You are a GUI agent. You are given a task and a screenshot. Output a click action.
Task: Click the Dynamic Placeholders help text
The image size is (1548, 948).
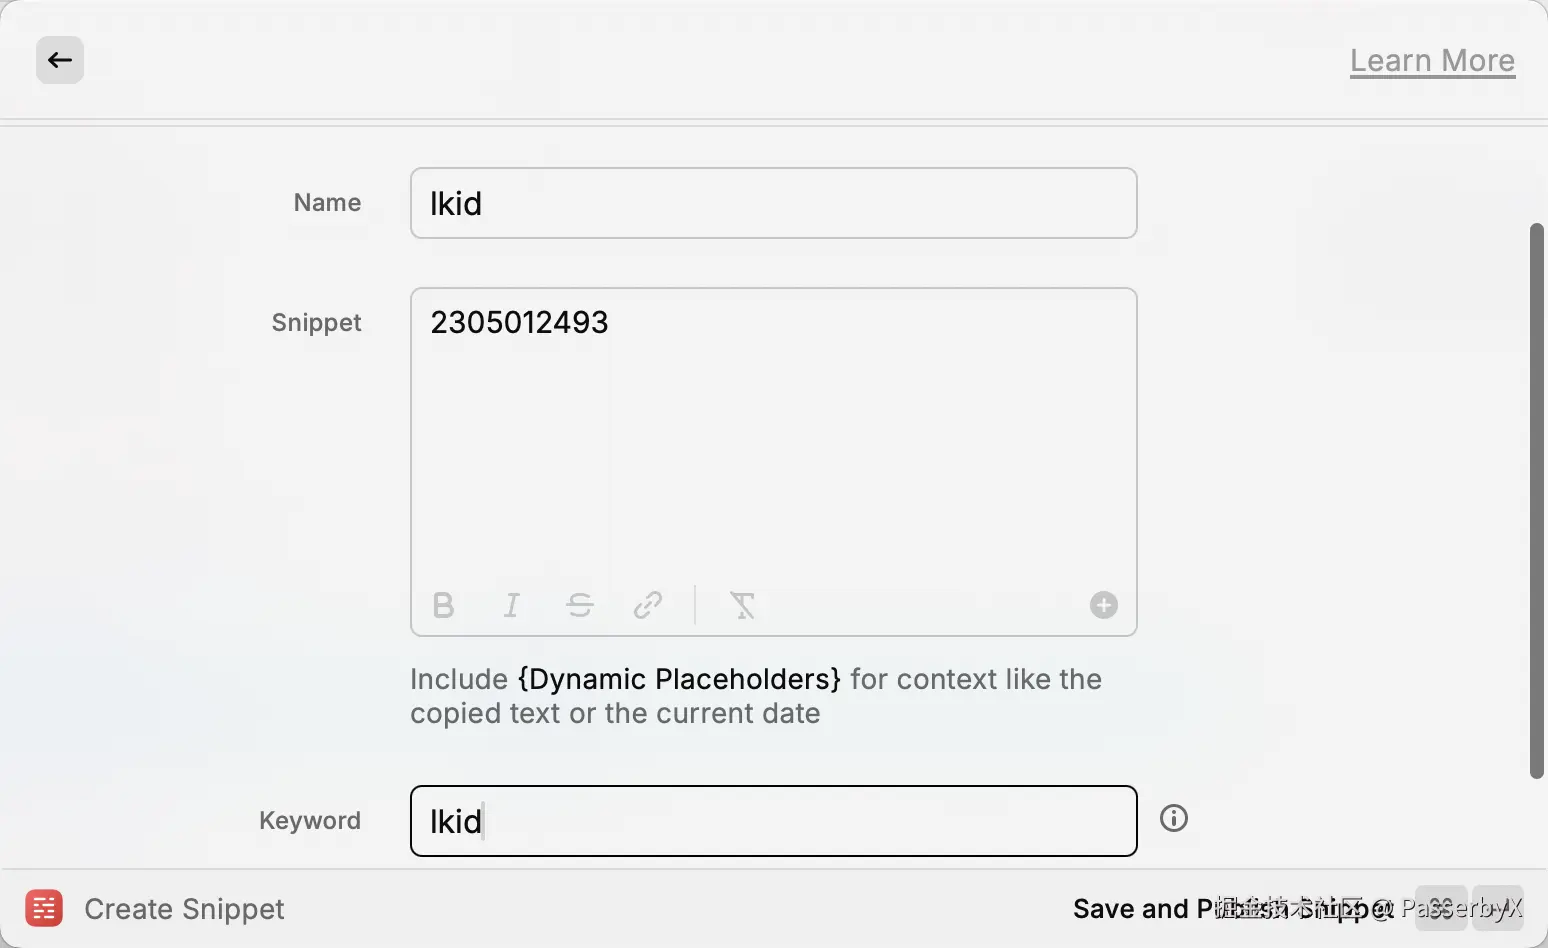[679, 680]
